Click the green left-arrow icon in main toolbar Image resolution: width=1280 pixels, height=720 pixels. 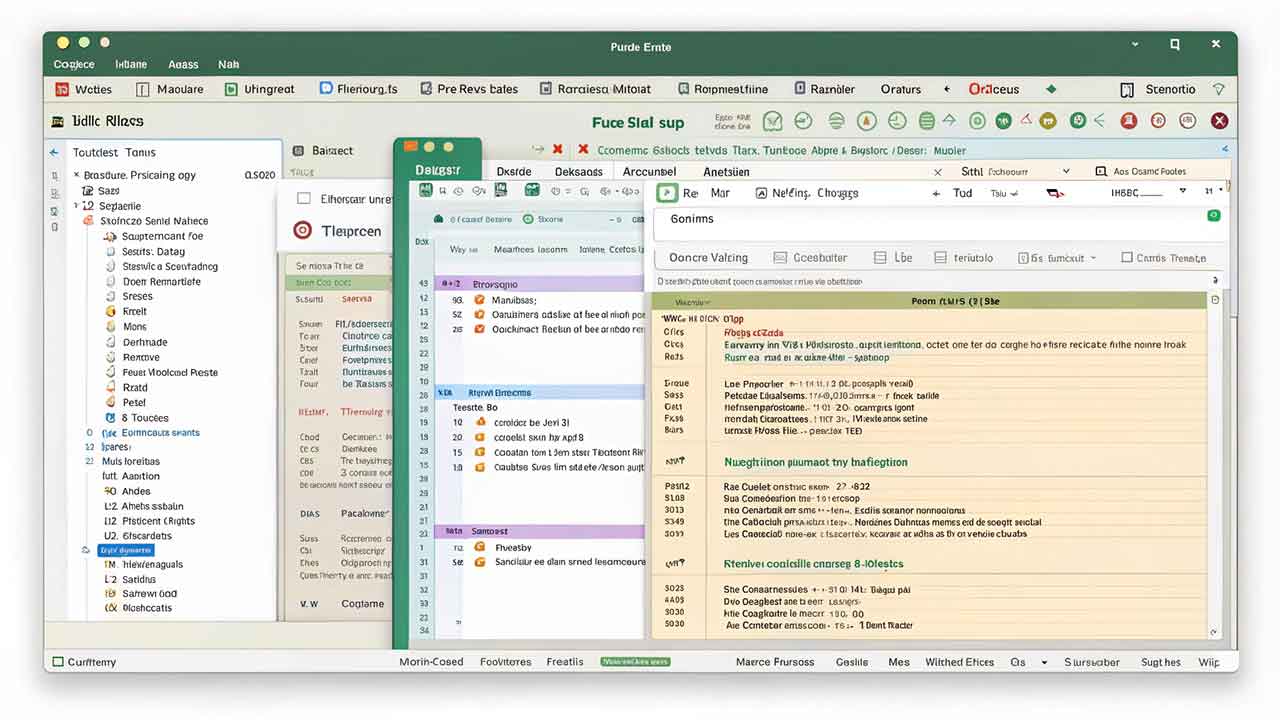coord(1100,121)
